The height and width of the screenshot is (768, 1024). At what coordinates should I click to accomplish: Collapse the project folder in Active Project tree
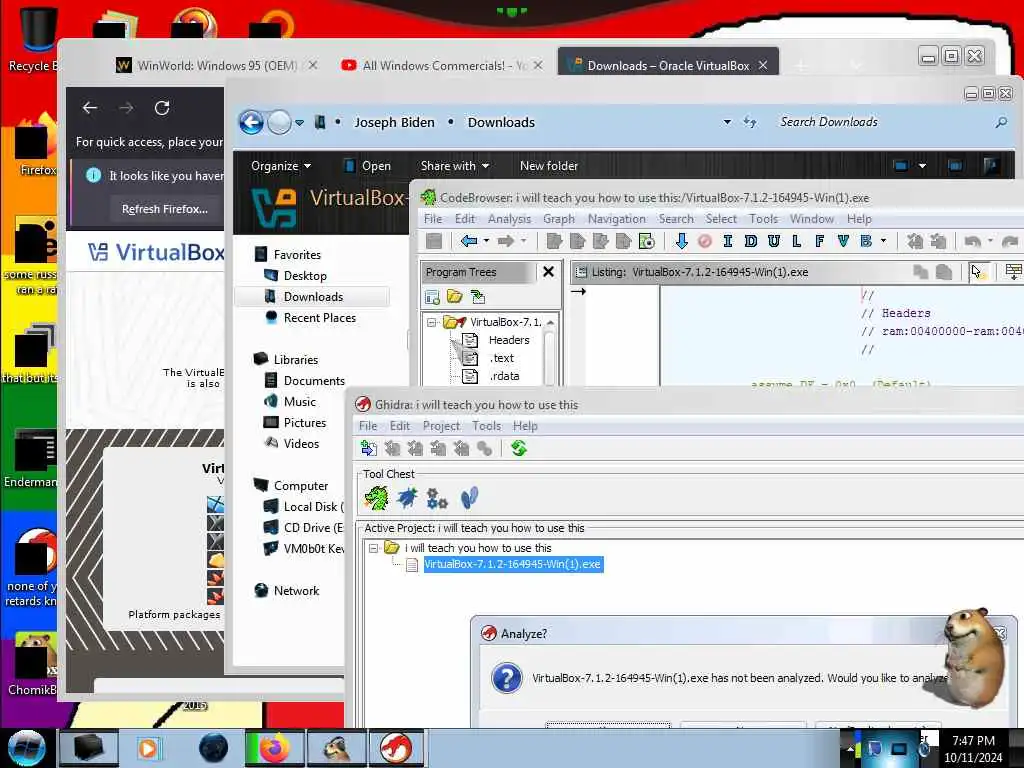[x=373, y=548]
